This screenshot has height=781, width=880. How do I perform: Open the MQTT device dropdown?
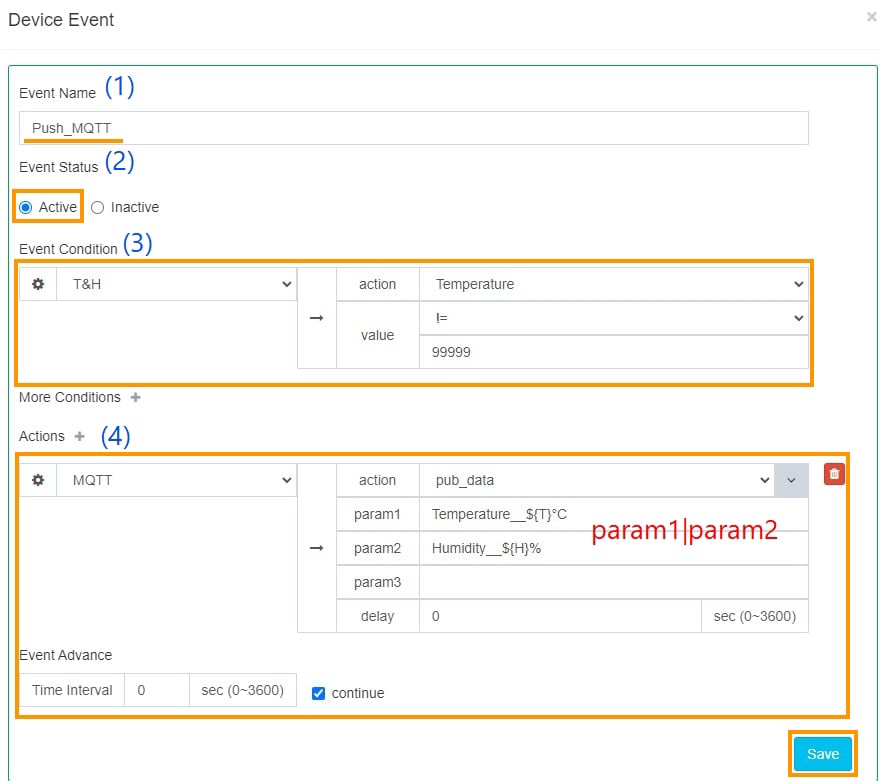click(176, 480)
